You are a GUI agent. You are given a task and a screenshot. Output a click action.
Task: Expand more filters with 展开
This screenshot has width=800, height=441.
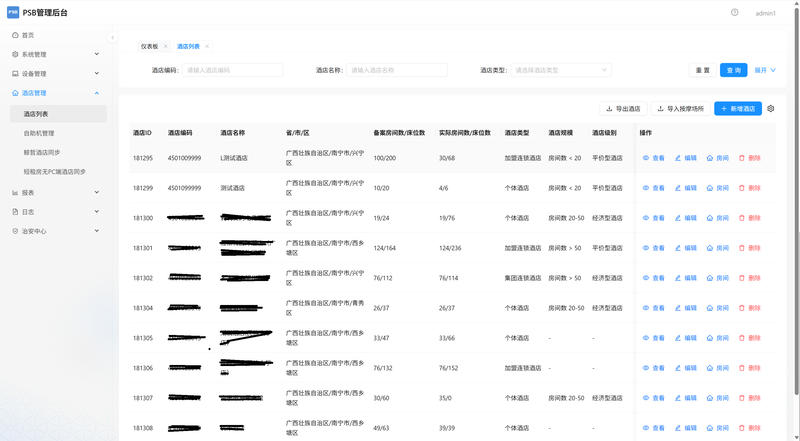click(x=765, y=70)
